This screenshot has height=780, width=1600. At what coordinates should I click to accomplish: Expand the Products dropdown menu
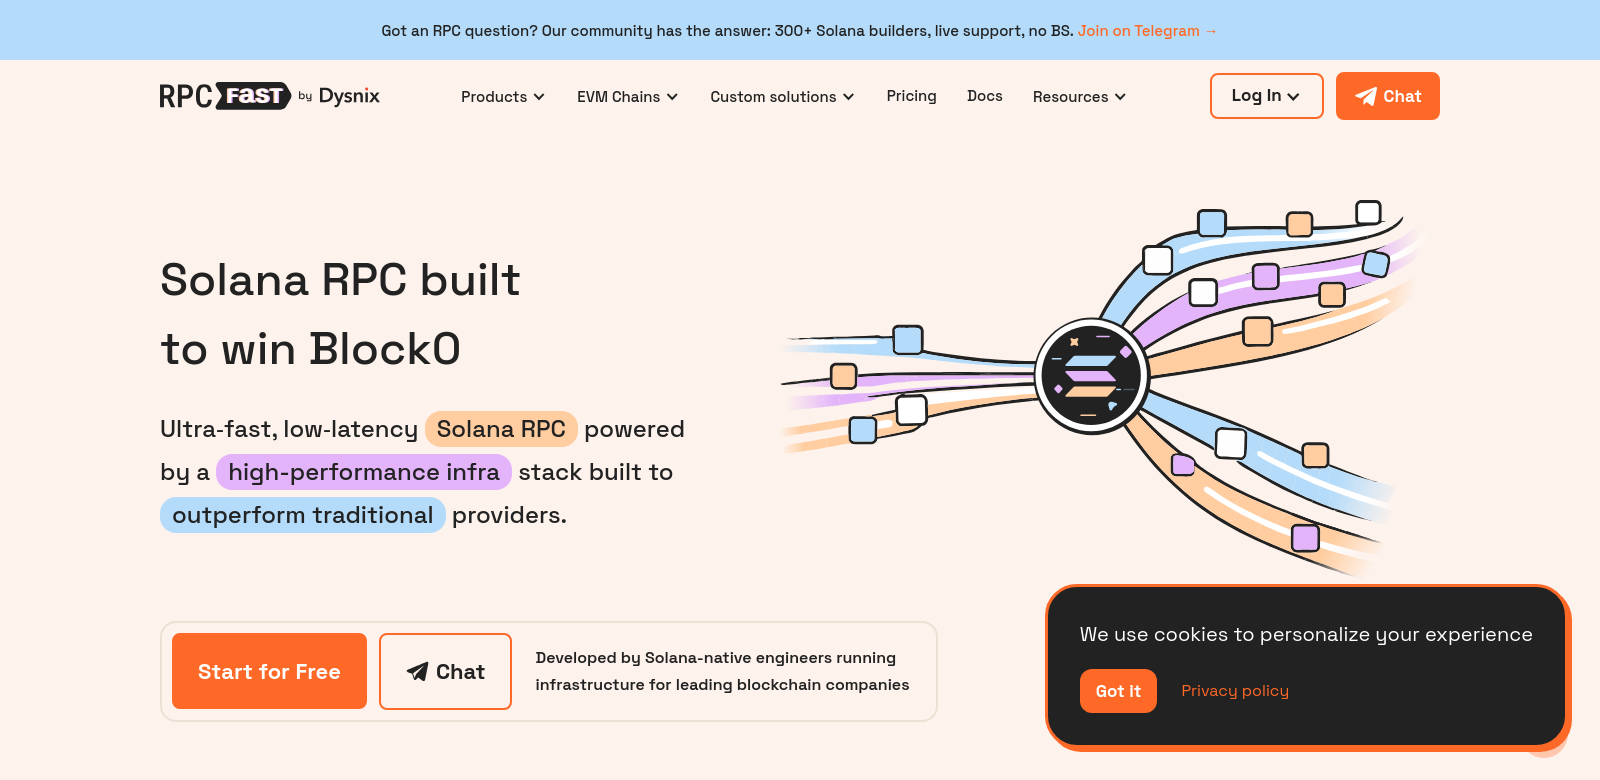(503, 97)
